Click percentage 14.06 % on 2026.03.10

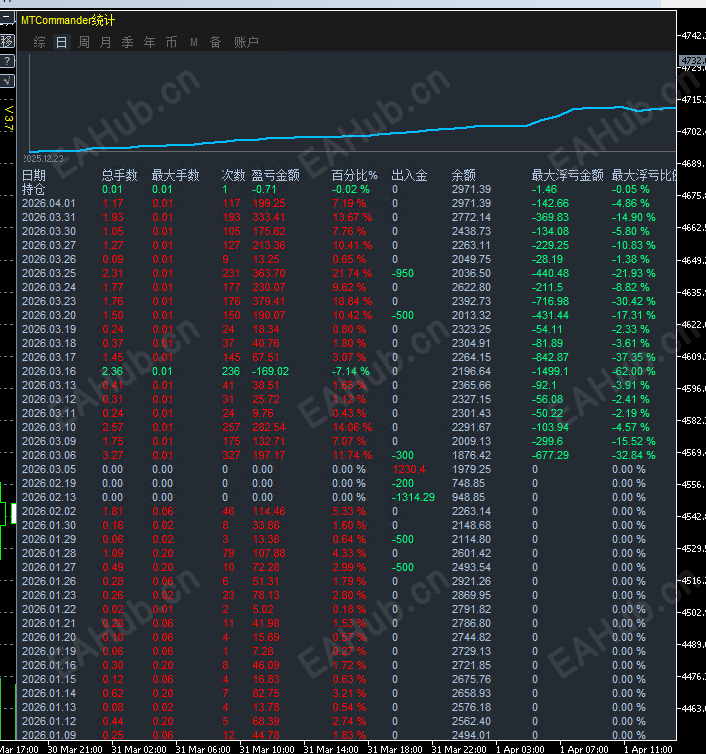pyautogui.click(x=352, y=427)
